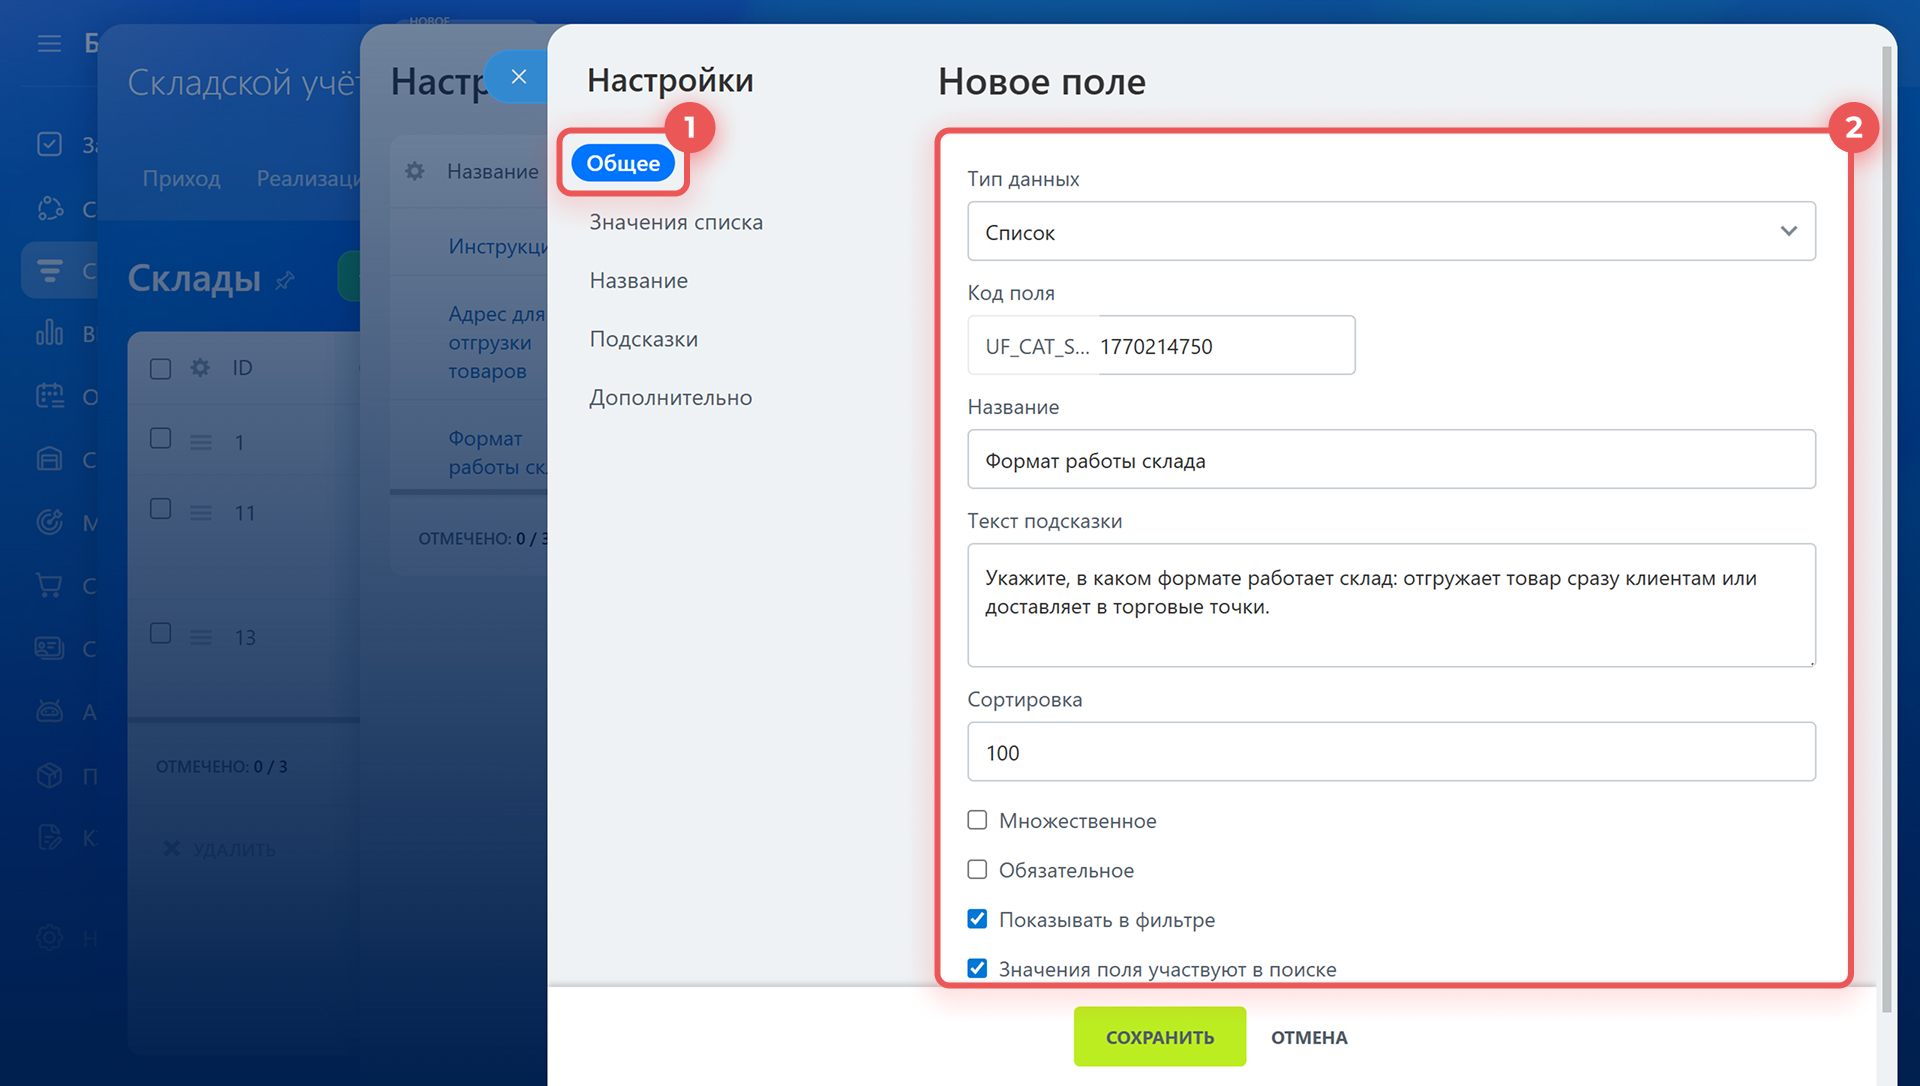The width and height of the screenshot is (1920, 1086).
Task: Enable the Множественное checkbox
Action: (x=977, y=820)
